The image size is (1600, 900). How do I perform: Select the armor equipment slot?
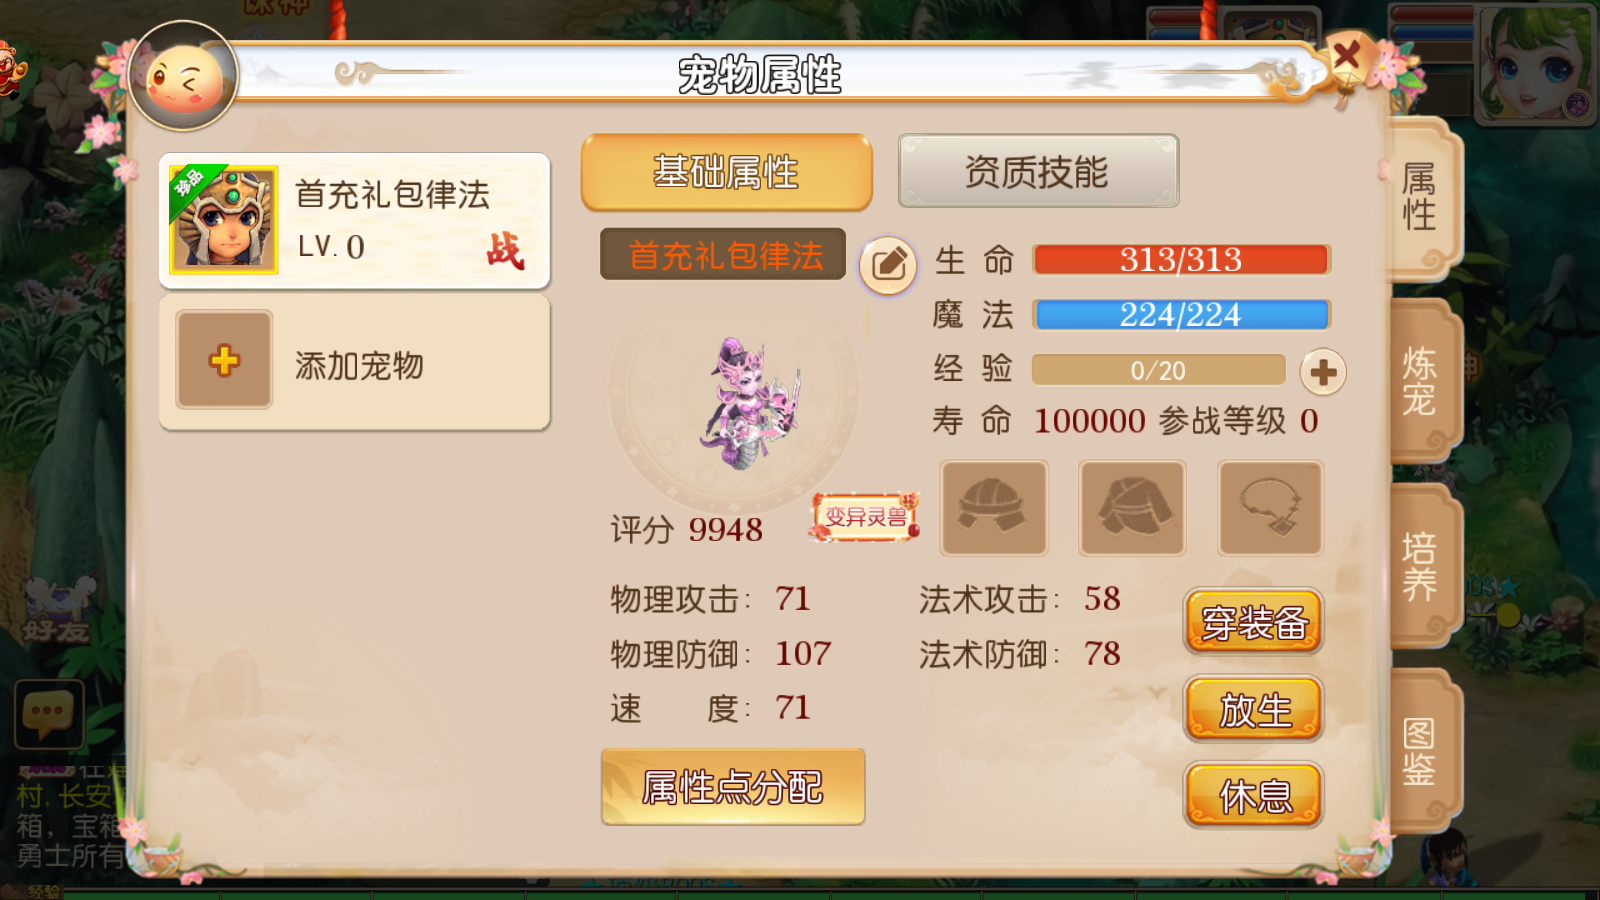tap(1132, 508)
